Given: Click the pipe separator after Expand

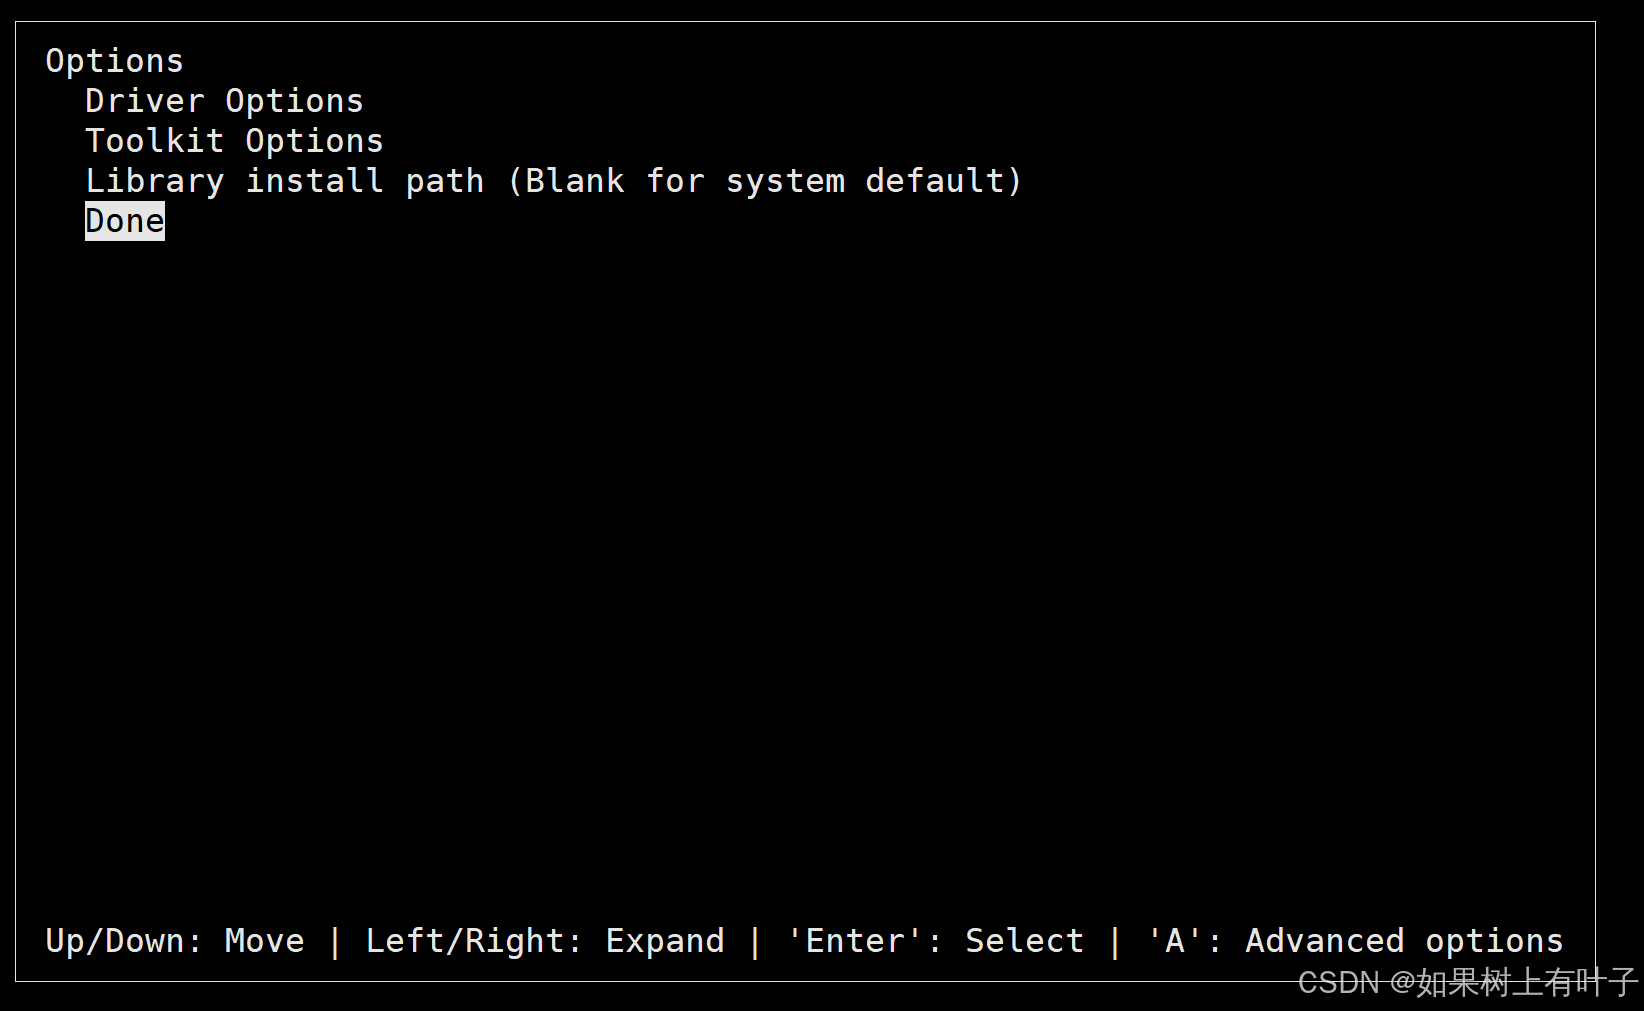Looking at the screenshot, I should (755, 941).
